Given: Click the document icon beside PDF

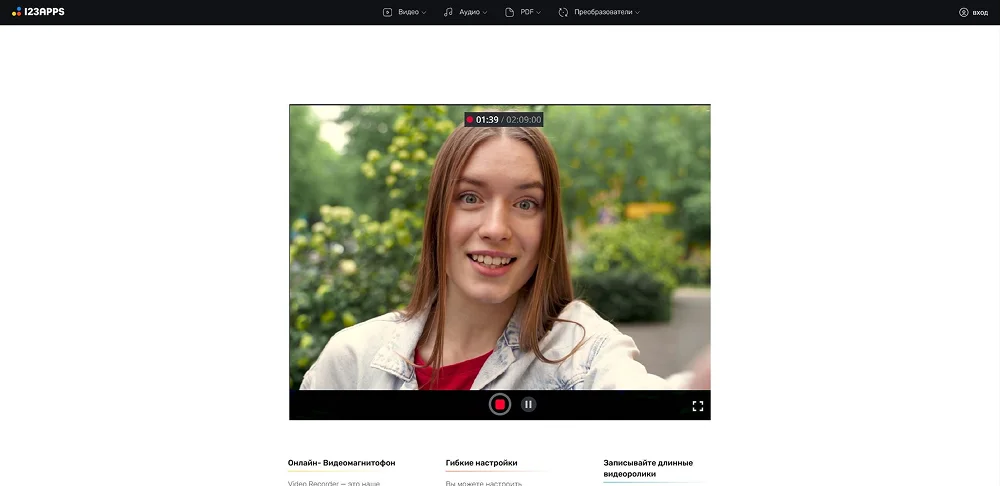Looking at the screenshot, I should [x=510, y=12].
